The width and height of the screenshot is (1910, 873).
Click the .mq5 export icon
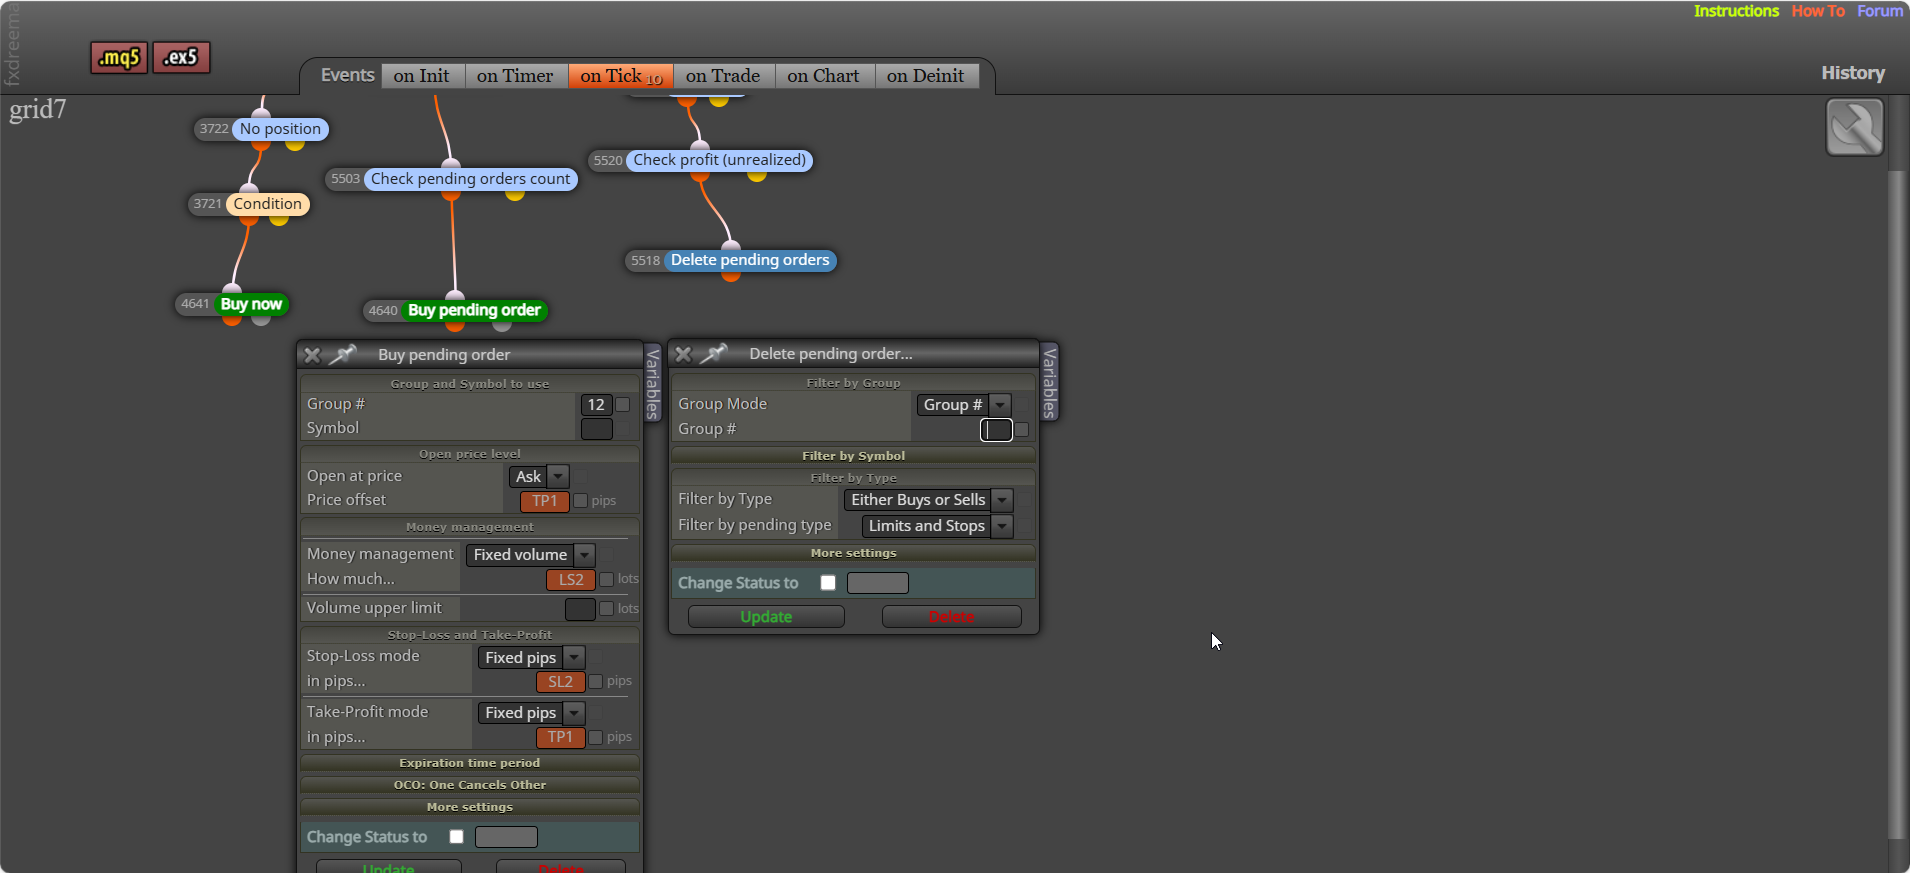point(119,58)
